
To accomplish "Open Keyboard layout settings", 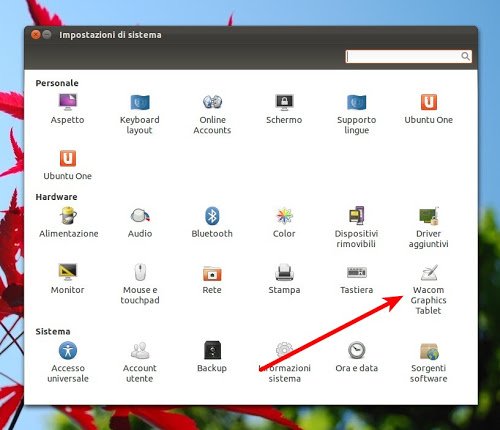I will 140,114.
